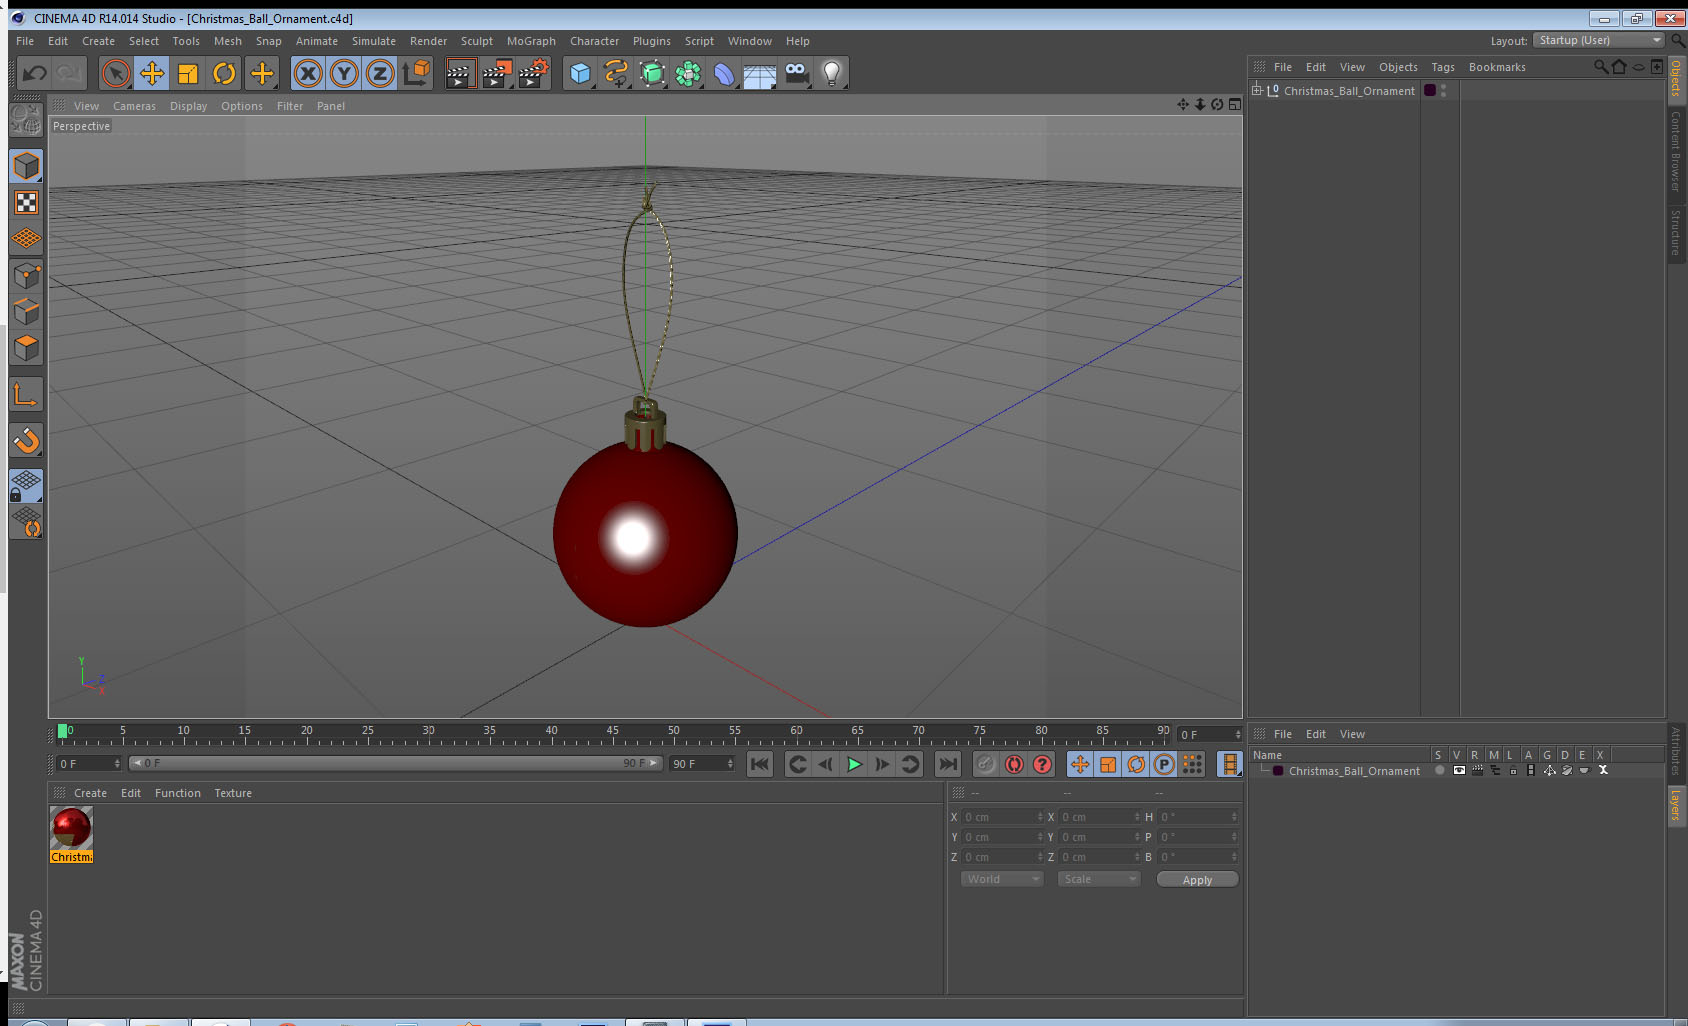Open viewport Cameras menu
This screenshot has height=1026, width=1688.
point(134,106)
